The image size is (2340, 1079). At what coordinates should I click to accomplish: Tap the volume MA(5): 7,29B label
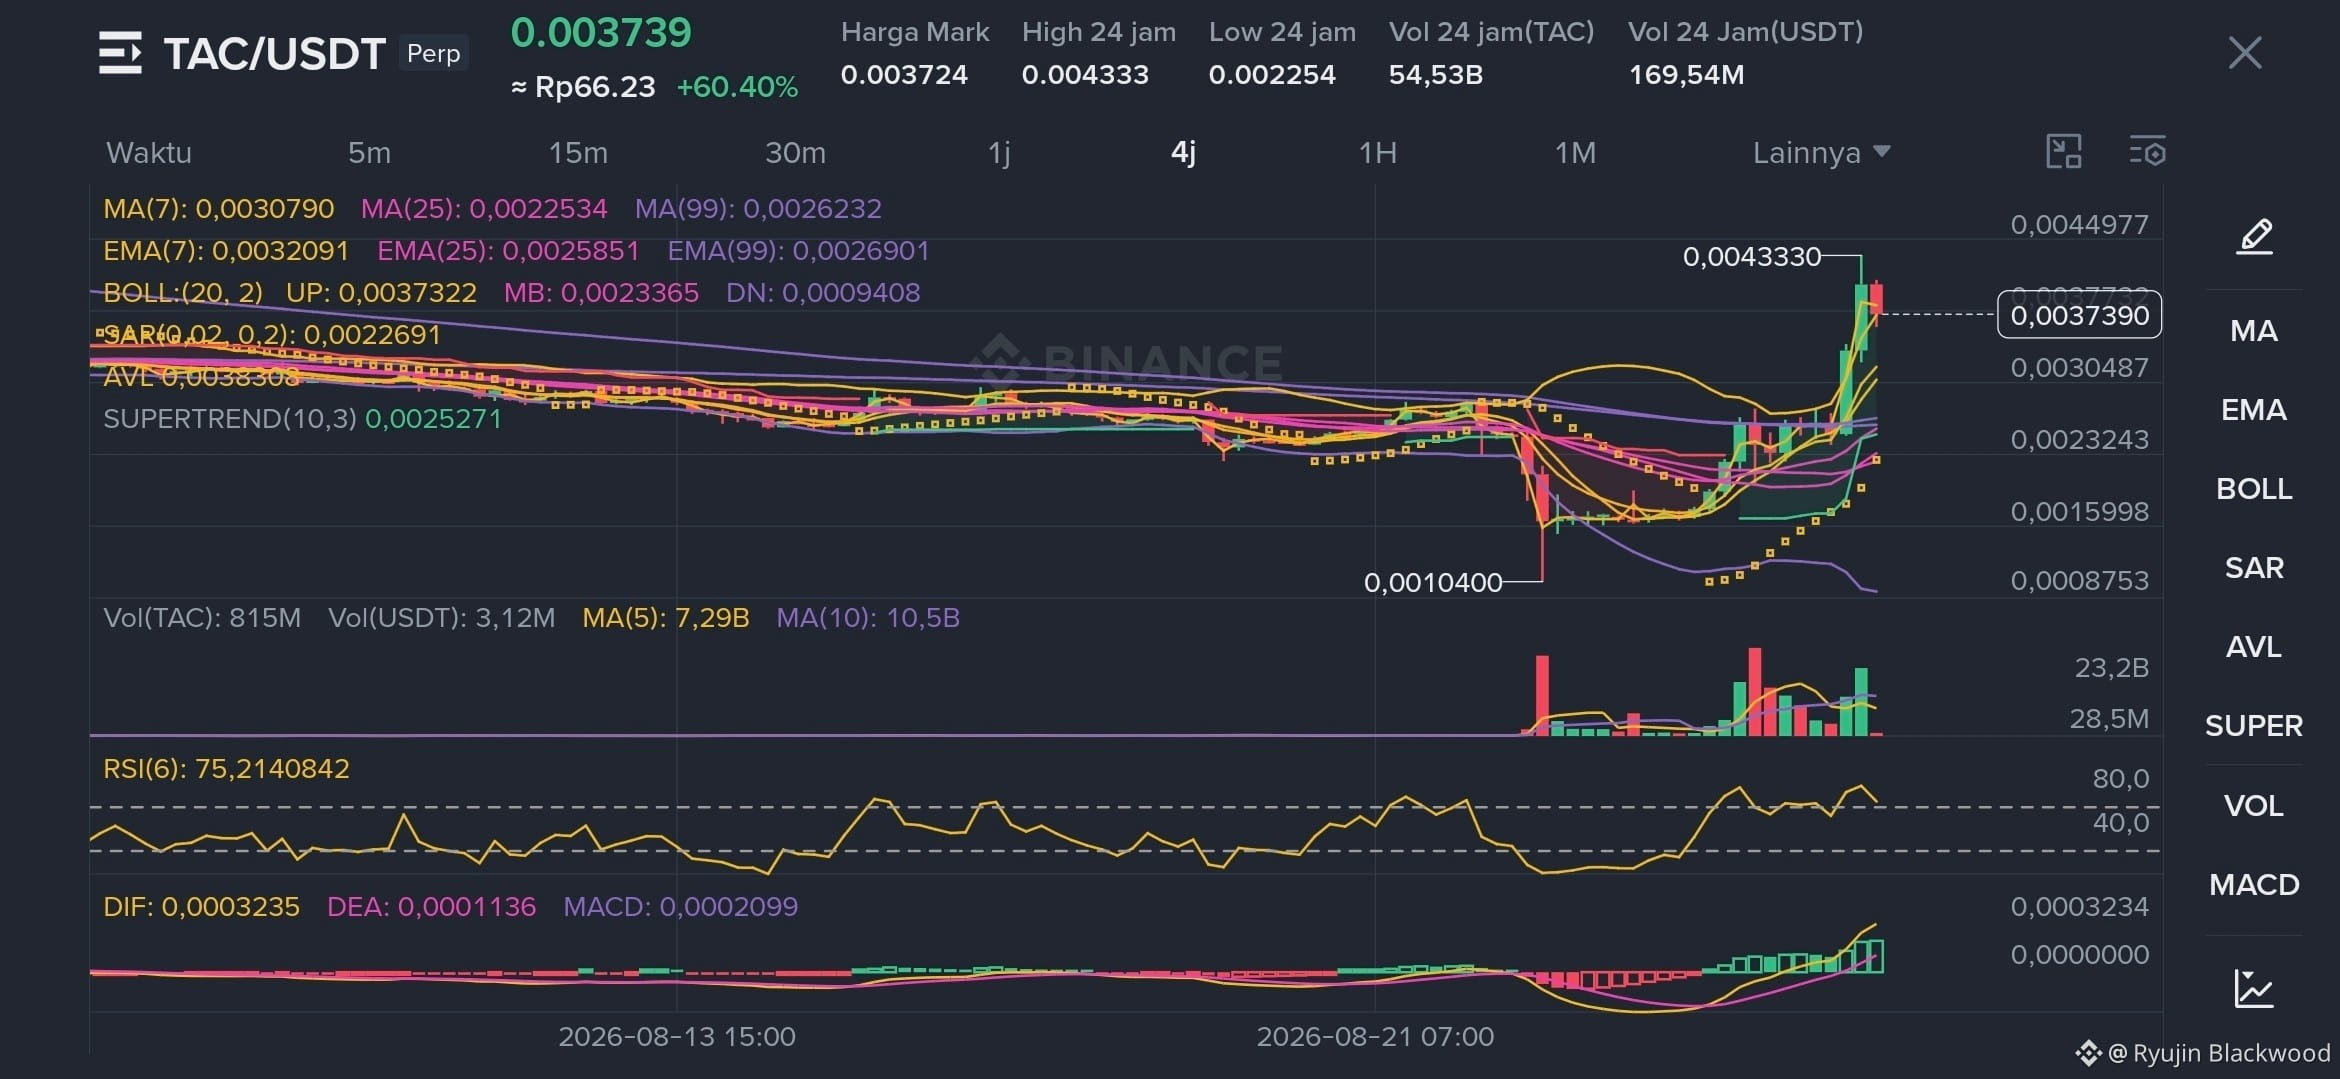[666, 618]
